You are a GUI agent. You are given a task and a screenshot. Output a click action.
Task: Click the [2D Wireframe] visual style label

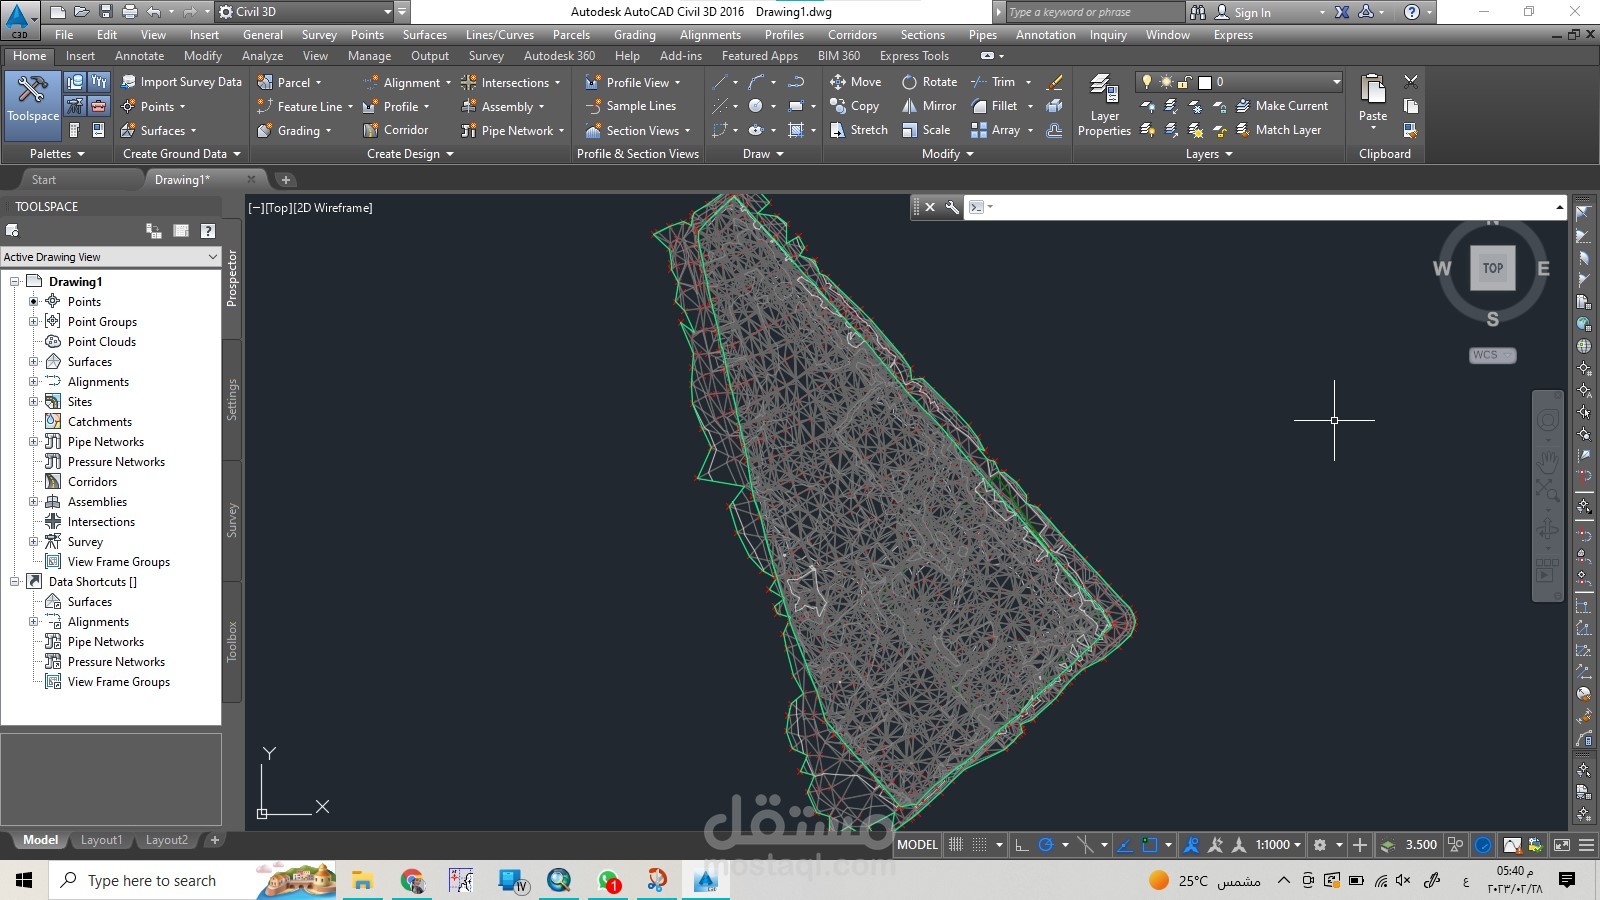(x=333, y=208)
